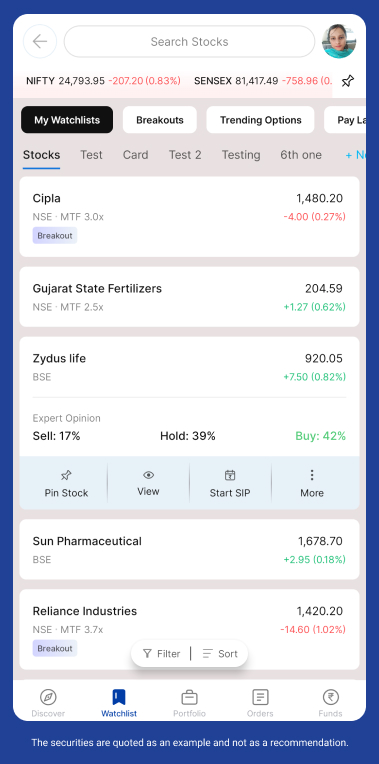Open More options for Zydus life
This screenshot has width=379, height=764.
coord(312,483)
